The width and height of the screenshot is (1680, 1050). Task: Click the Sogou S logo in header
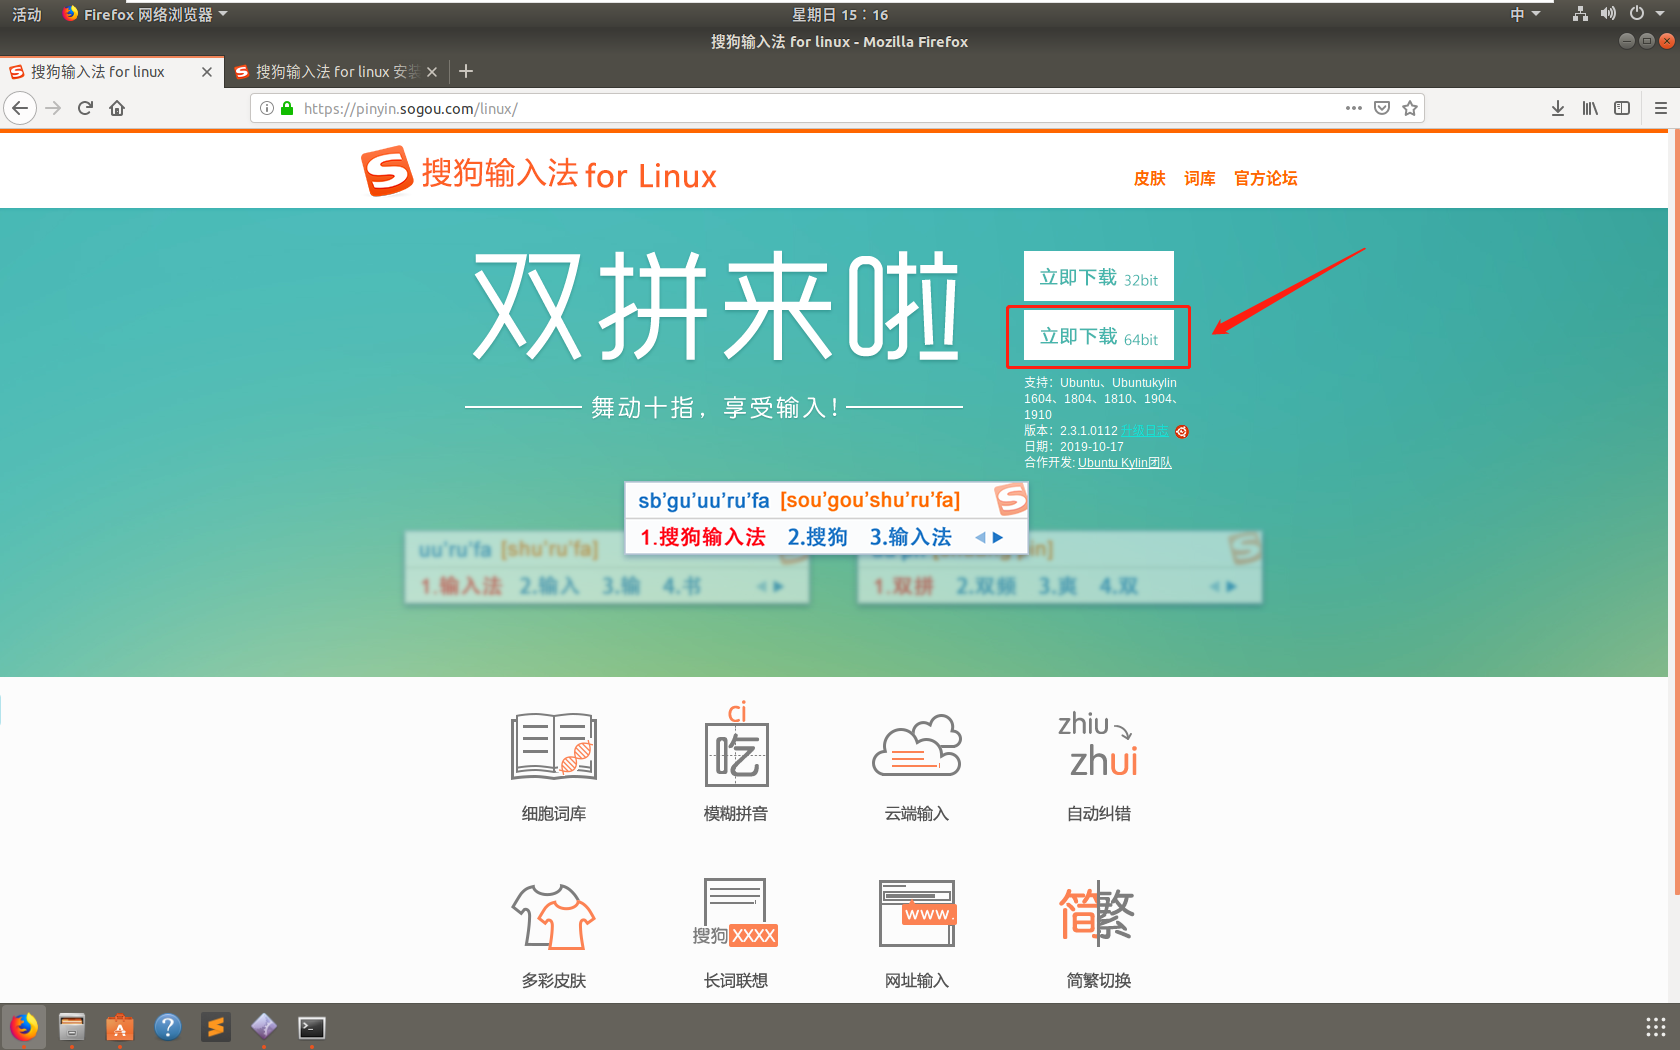tap(387, 171)
